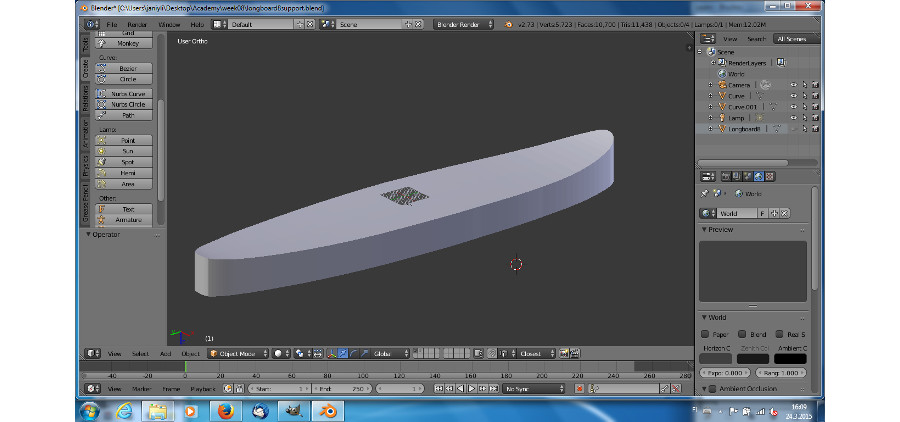
Task: Click the RenderLayers data icon in outliner
Action: (x=781, y=63)
